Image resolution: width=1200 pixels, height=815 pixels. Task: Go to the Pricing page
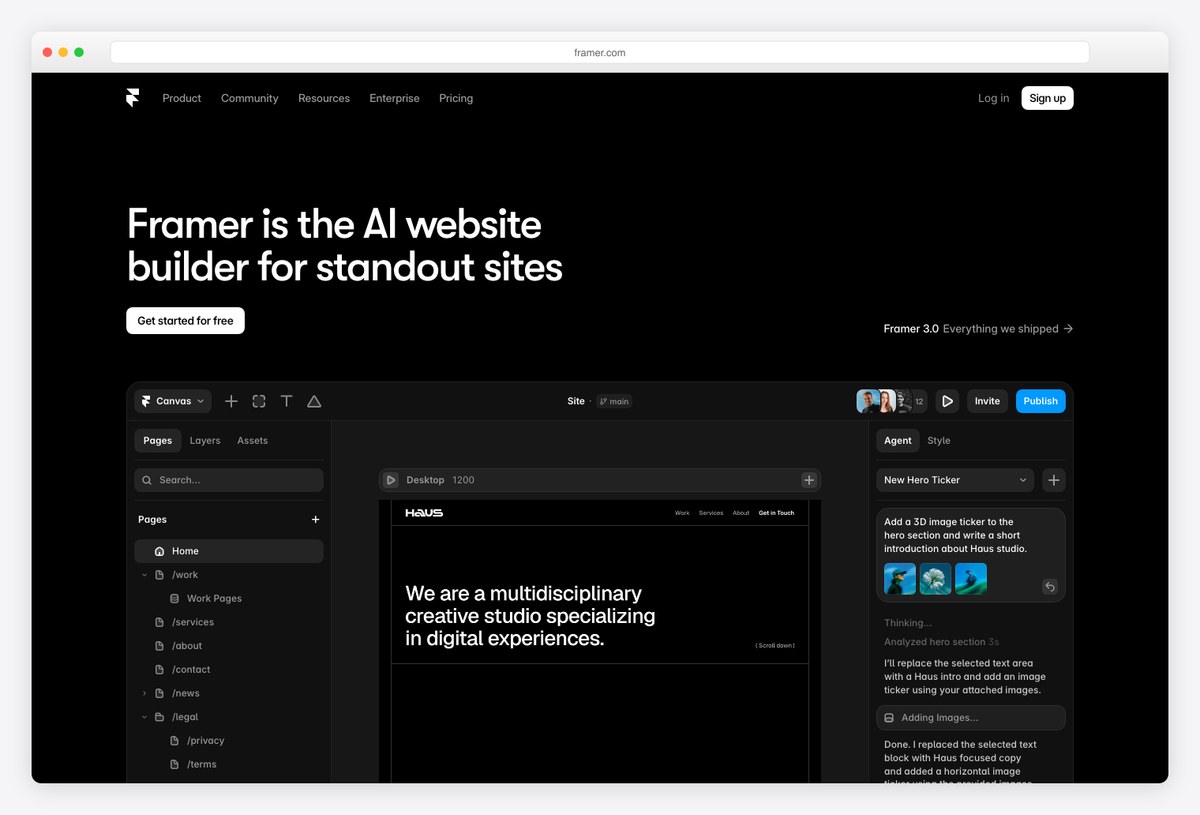[x=456, y=98]
